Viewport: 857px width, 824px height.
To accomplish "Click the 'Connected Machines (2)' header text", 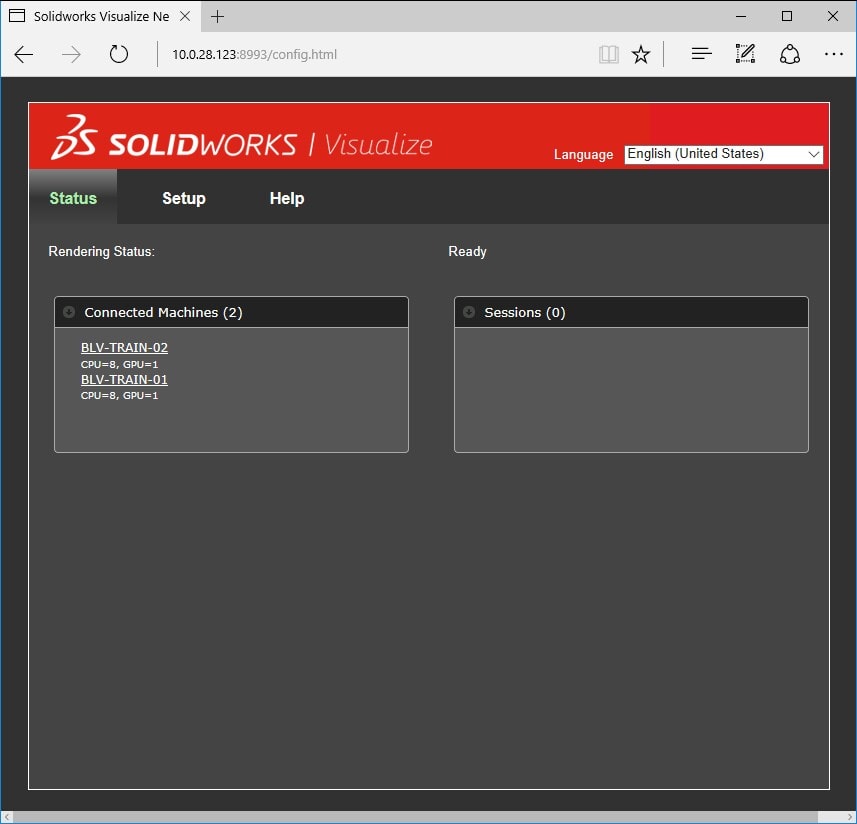I will 163,312.
